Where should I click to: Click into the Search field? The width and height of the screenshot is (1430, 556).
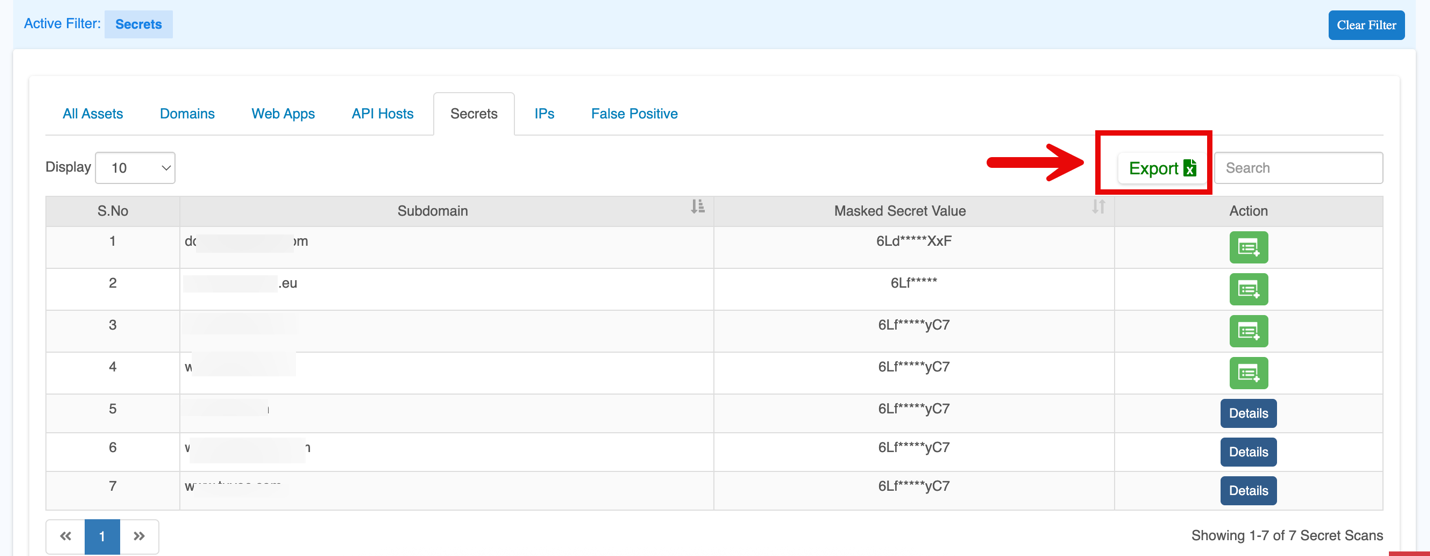(1298, 168)
